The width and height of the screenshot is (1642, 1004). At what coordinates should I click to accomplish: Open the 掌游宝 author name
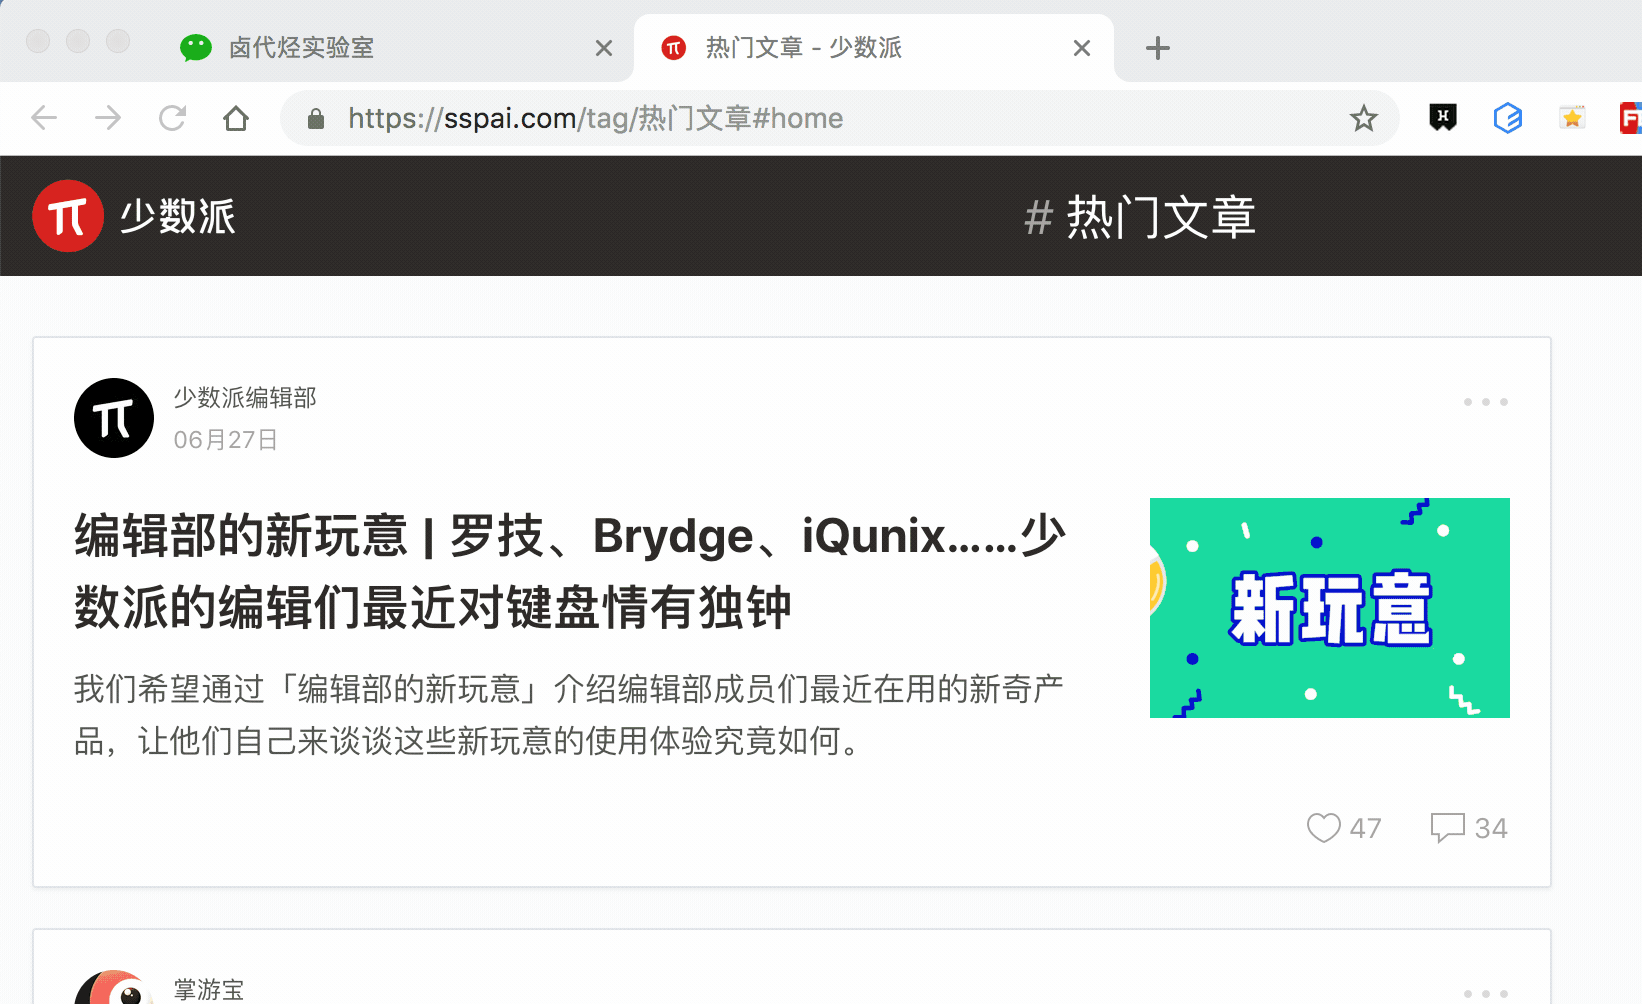pyautogui.click(x=209, y=990)
